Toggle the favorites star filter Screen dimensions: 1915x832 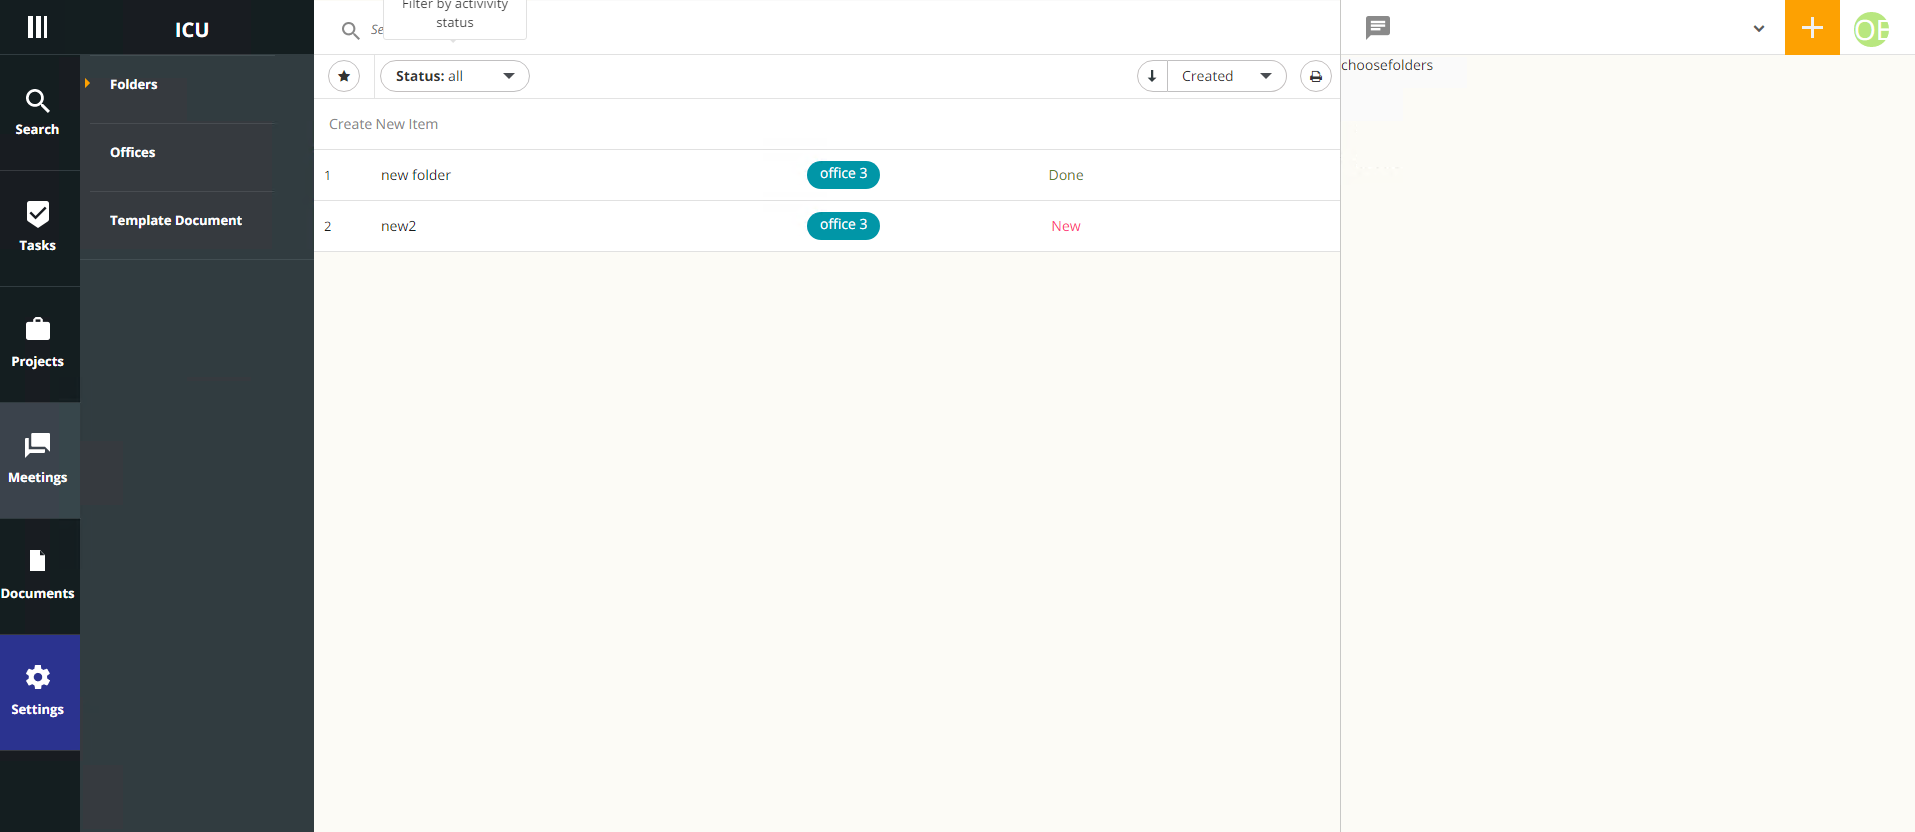pyautogui.click(x=344, y=76)
